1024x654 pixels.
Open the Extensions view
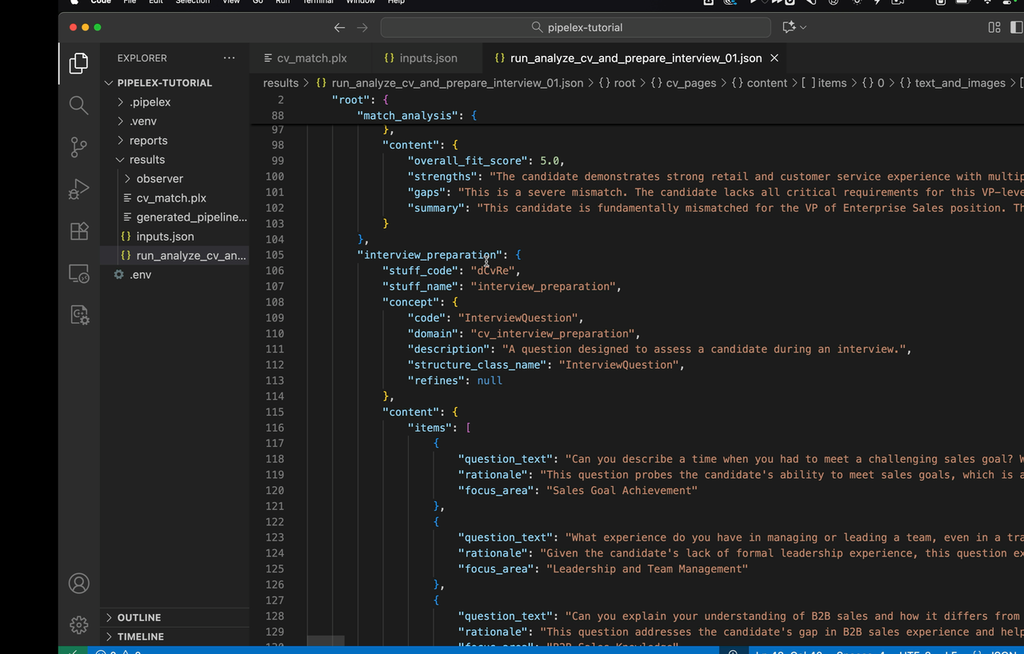tap(79, 231)
